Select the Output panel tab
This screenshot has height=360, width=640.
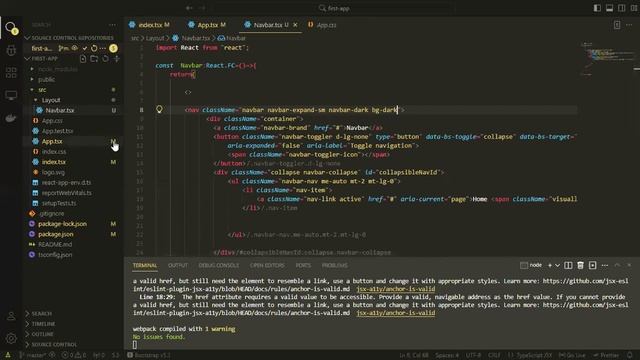tap(178, 265)
